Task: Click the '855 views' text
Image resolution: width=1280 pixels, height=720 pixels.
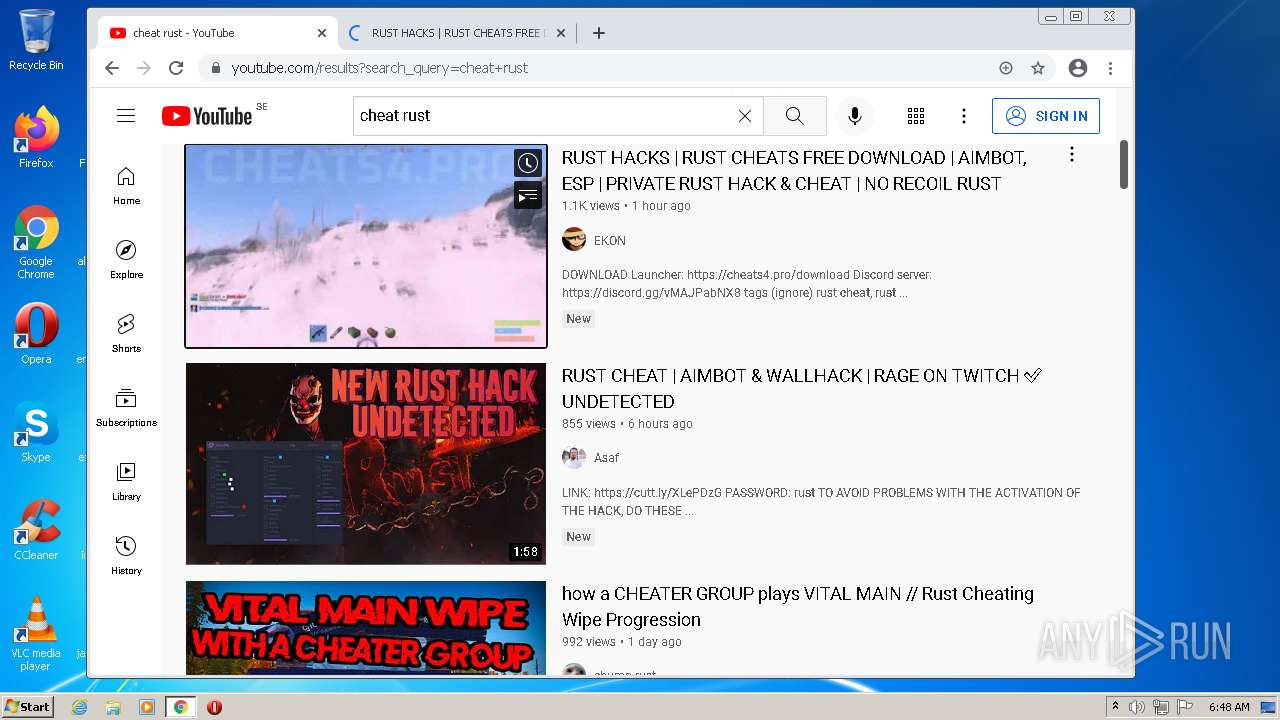Action: point(589,424)
